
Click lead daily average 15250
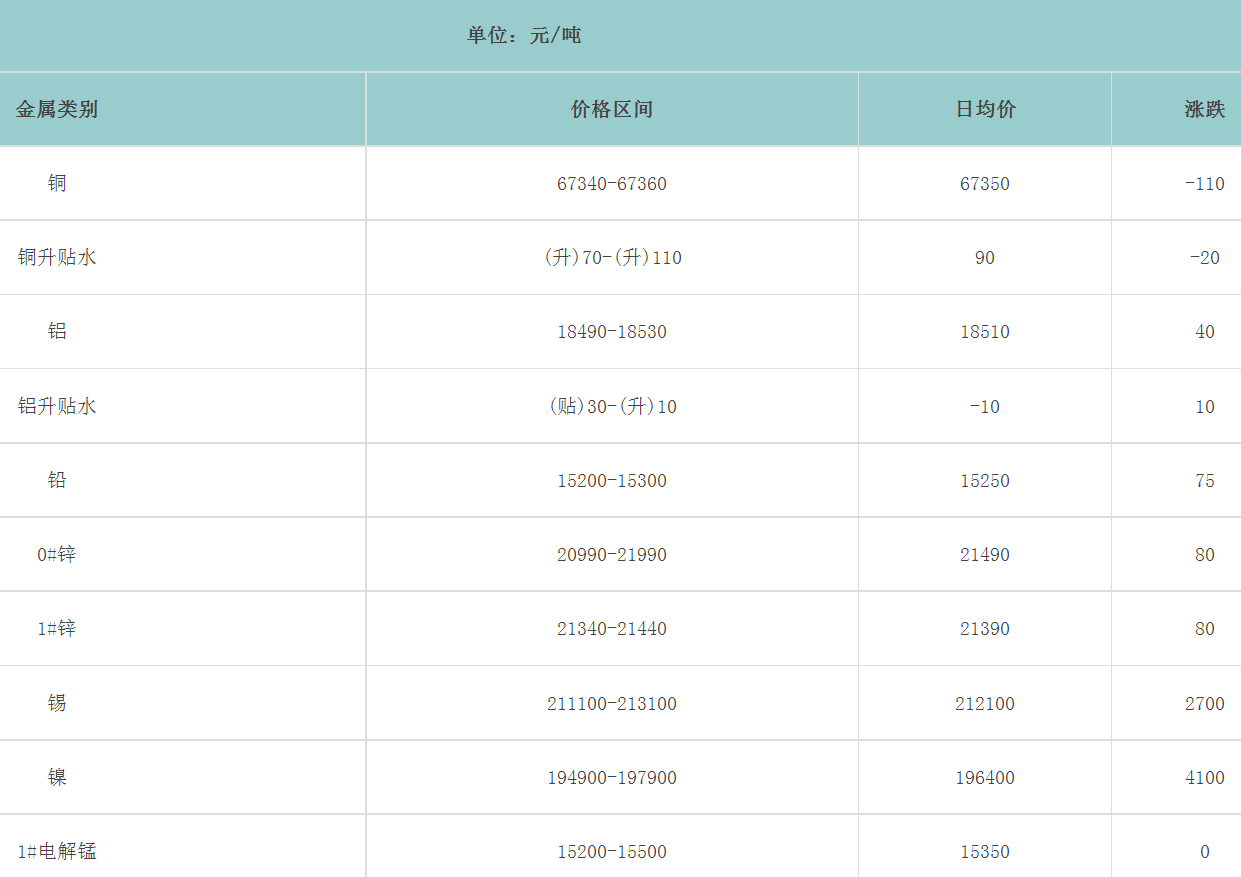[x=985, y=481]
